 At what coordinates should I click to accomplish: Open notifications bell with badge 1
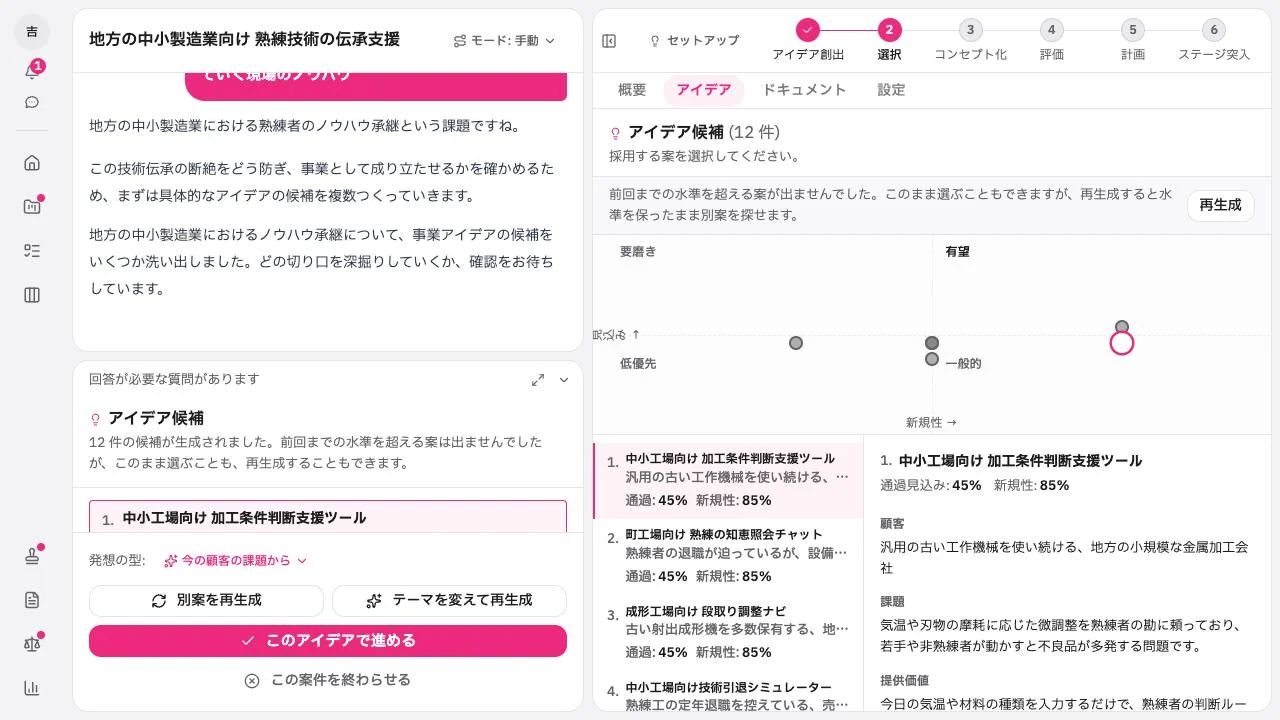click(x=32, y=71)
